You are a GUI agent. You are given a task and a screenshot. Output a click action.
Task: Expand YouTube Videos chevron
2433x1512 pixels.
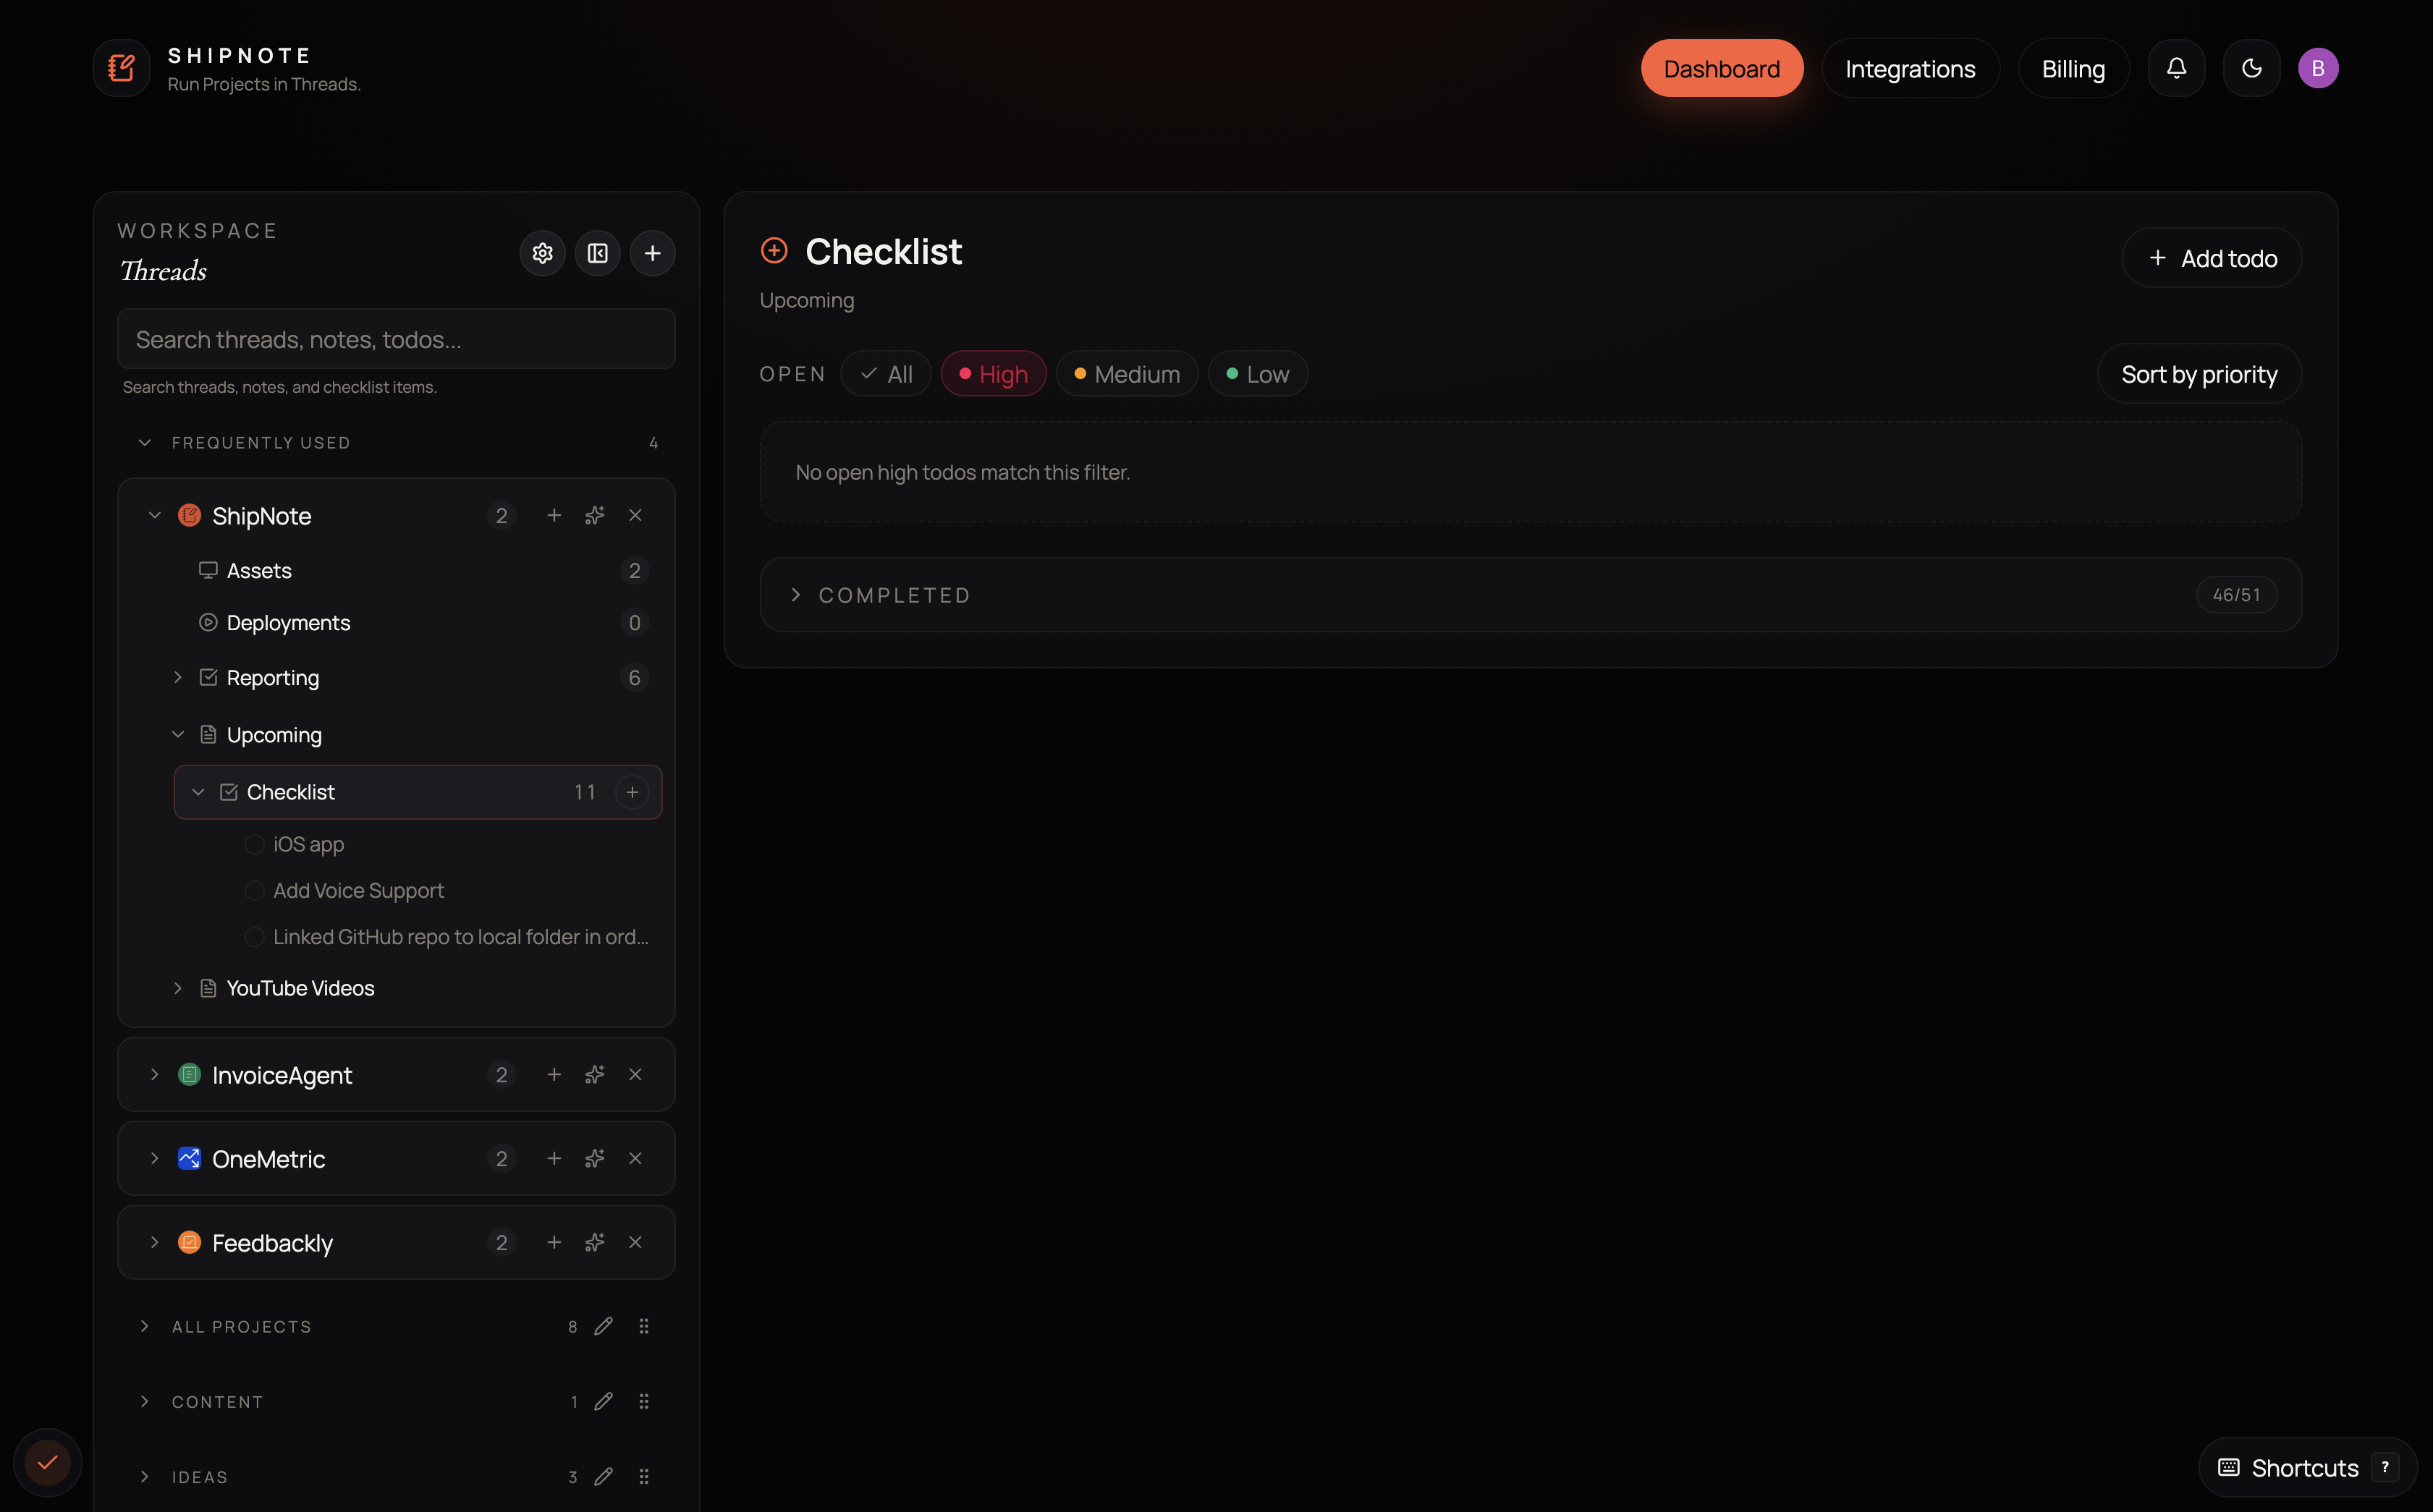tap(178, 988)
